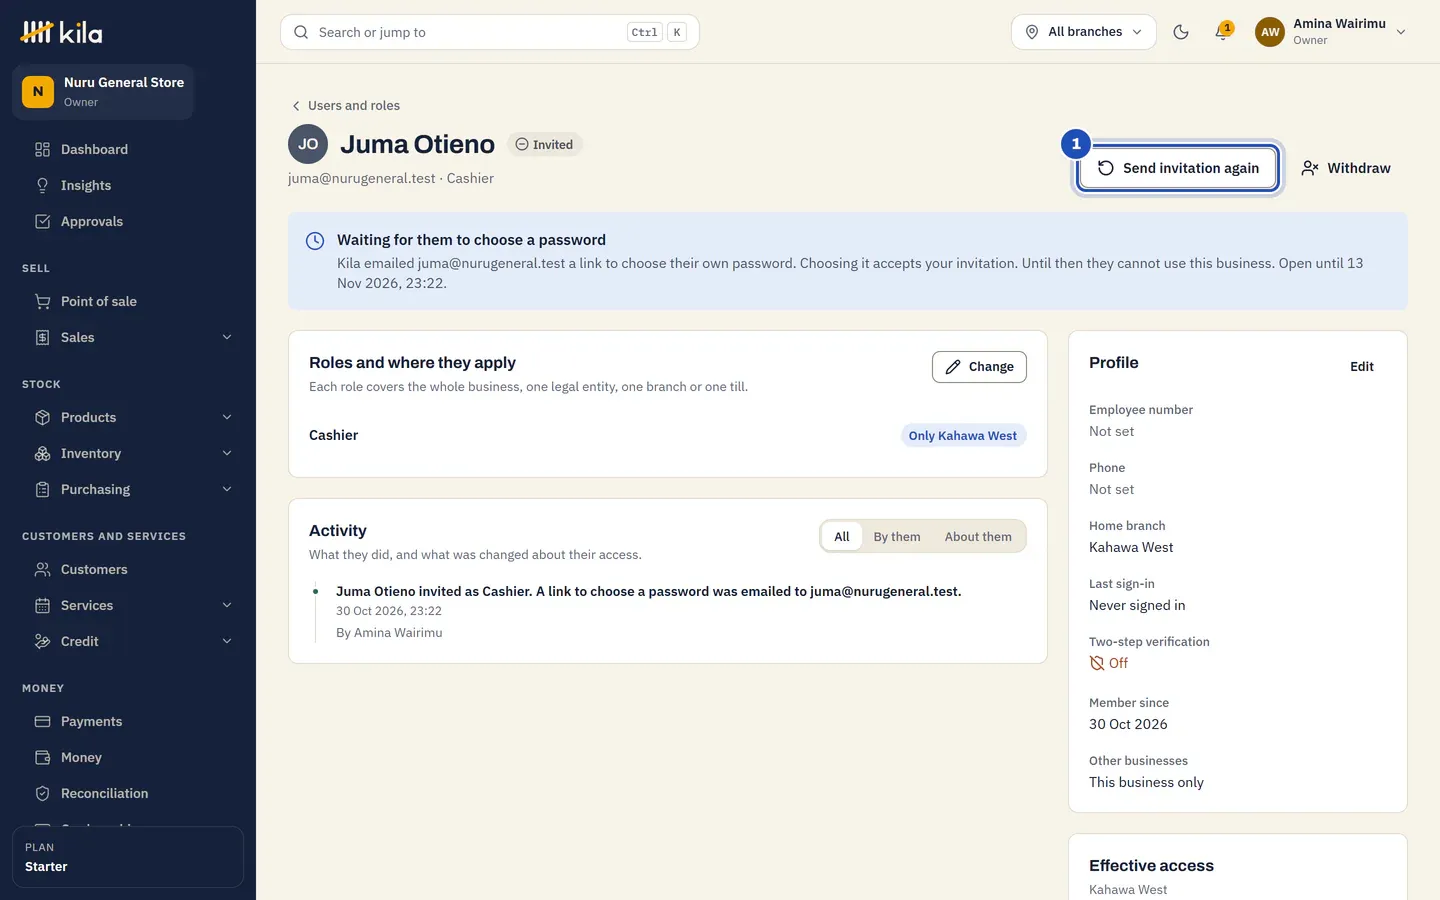Click the Only Kahawa West scope badge

pyautogui.click(x=963, y=436)
